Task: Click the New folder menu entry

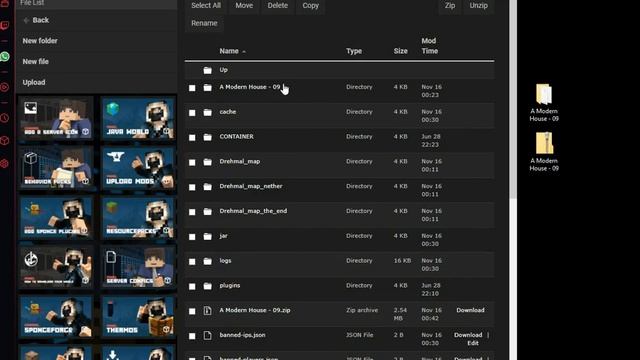Action: 40,41
